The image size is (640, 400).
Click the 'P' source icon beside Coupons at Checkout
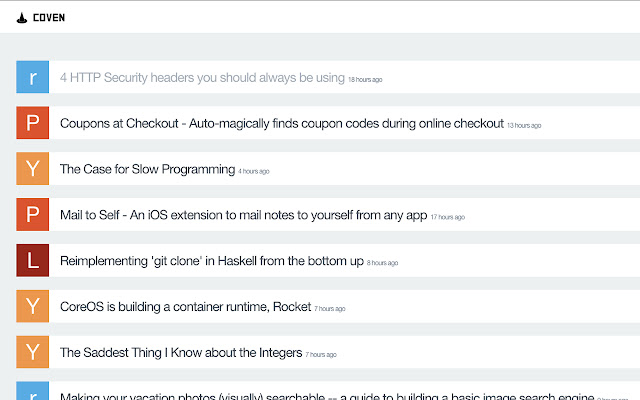[x=33, y=123]
